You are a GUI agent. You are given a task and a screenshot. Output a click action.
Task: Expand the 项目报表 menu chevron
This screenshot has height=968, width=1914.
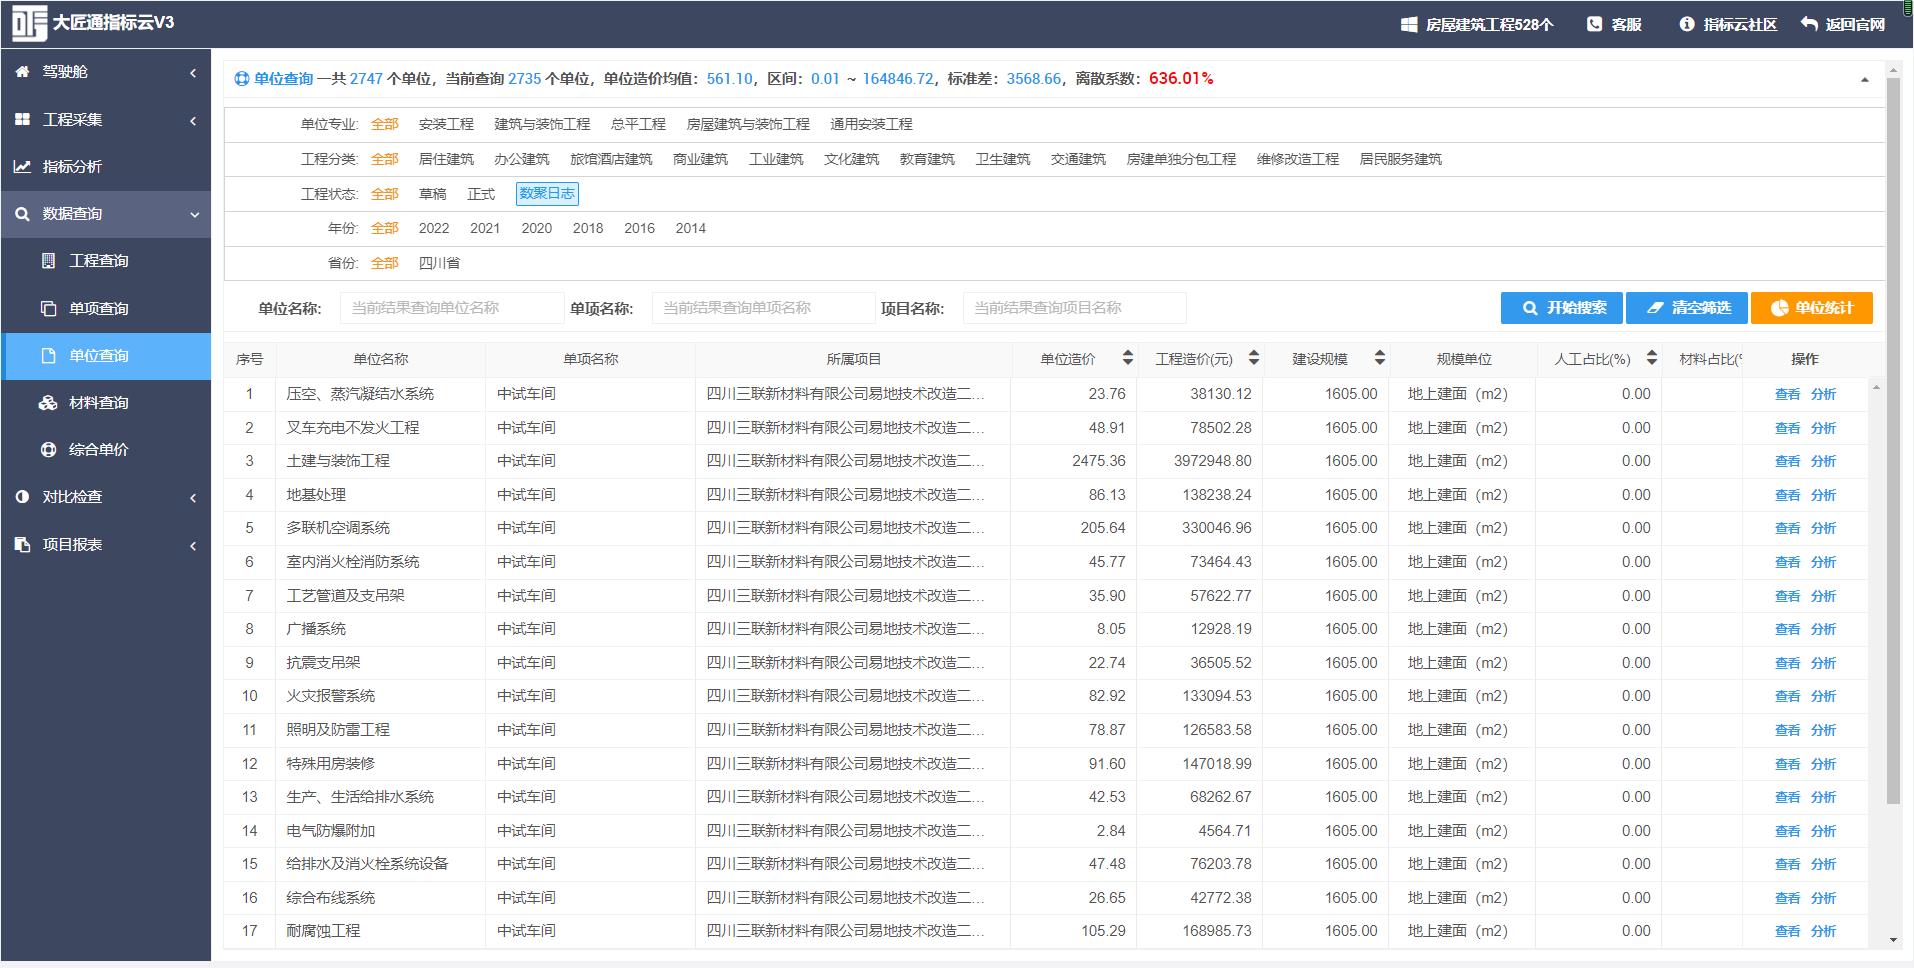click(x=193, y=545)
